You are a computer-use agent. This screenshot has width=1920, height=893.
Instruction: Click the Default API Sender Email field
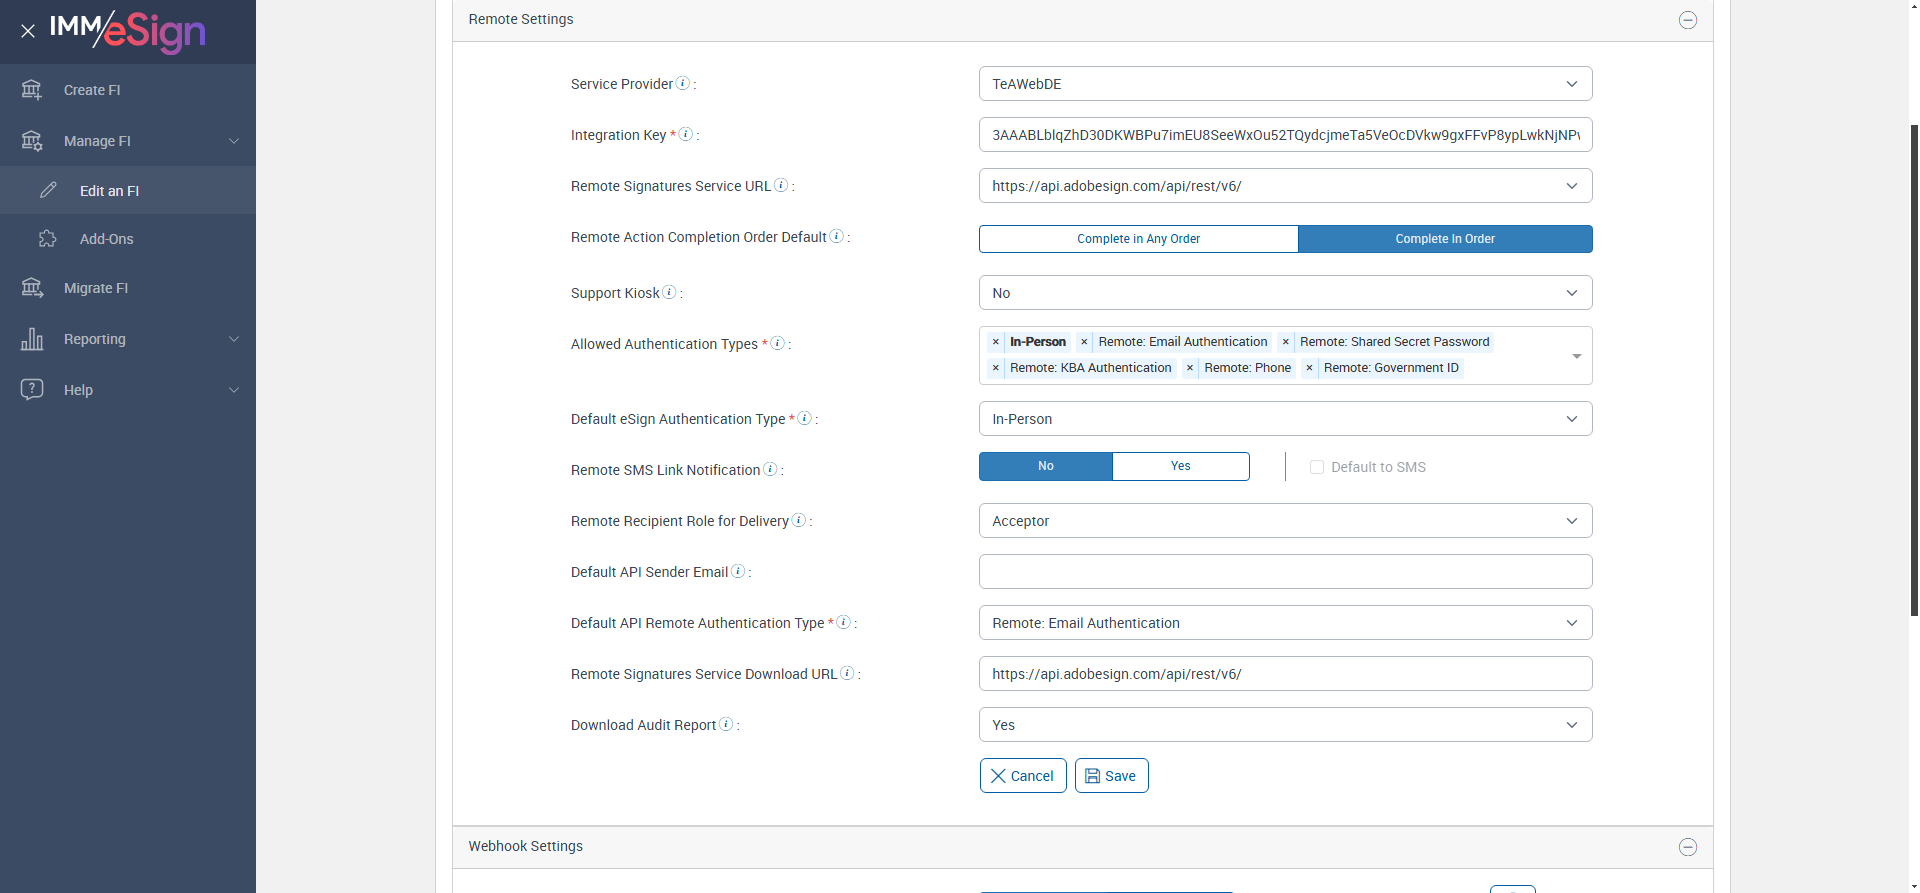tap(1285, 572)
